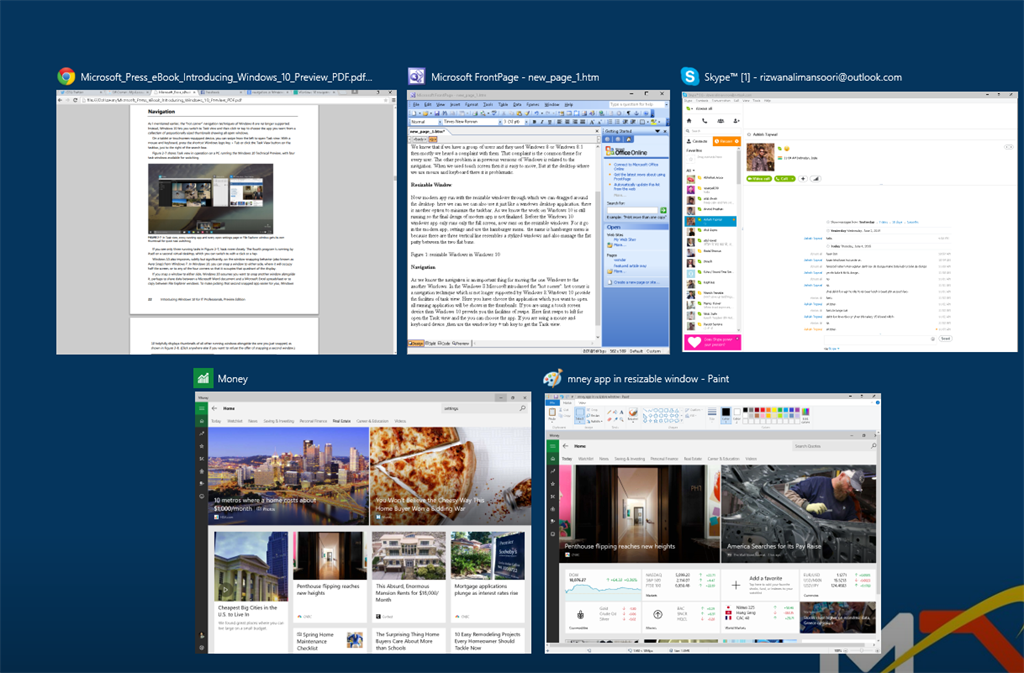Click the settings gear at the Money sidebar bottom
The height and width of the screenshot is (673, 1024).
click(202, 648)
